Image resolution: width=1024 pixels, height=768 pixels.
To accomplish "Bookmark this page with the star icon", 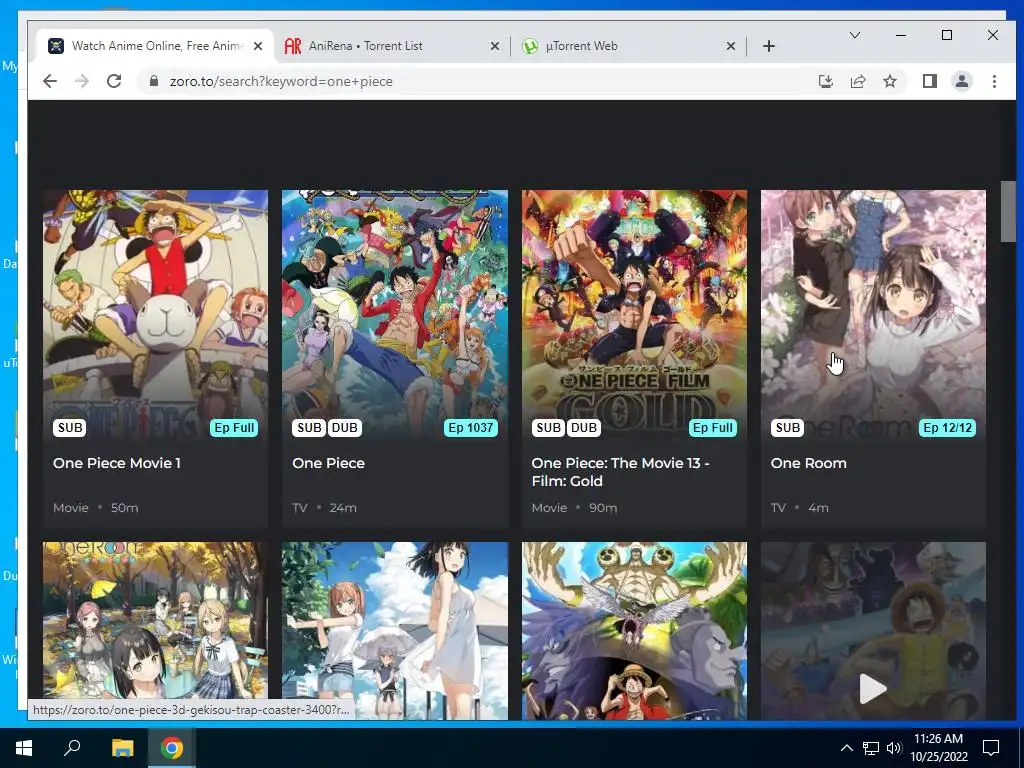I will (889, 81).
